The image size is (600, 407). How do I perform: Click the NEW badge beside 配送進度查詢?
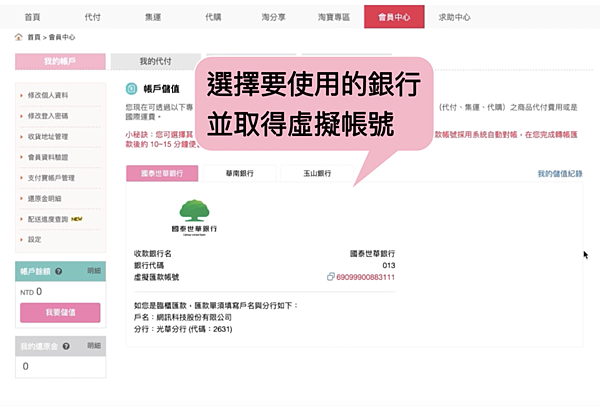coord(77,219)
